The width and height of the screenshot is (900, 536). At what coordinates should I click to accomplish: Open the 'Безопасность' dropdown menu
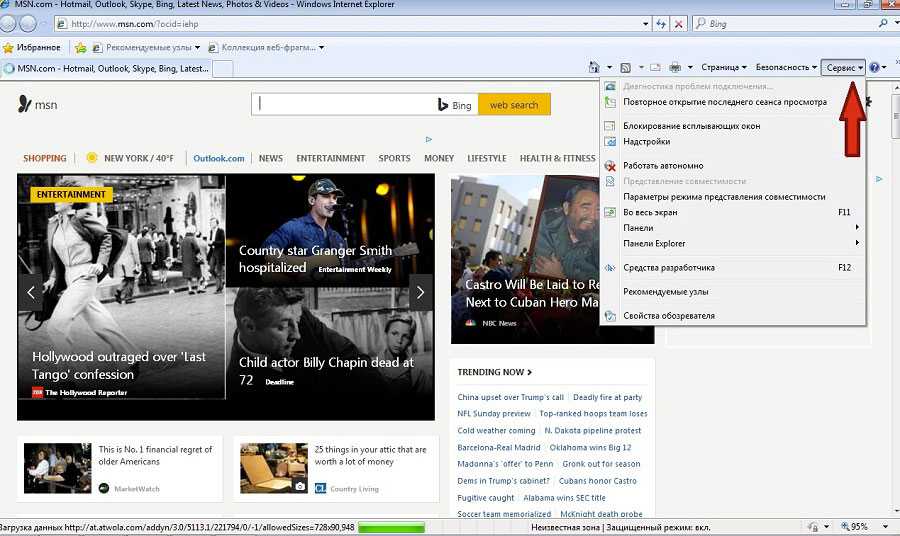coord(786,67)
